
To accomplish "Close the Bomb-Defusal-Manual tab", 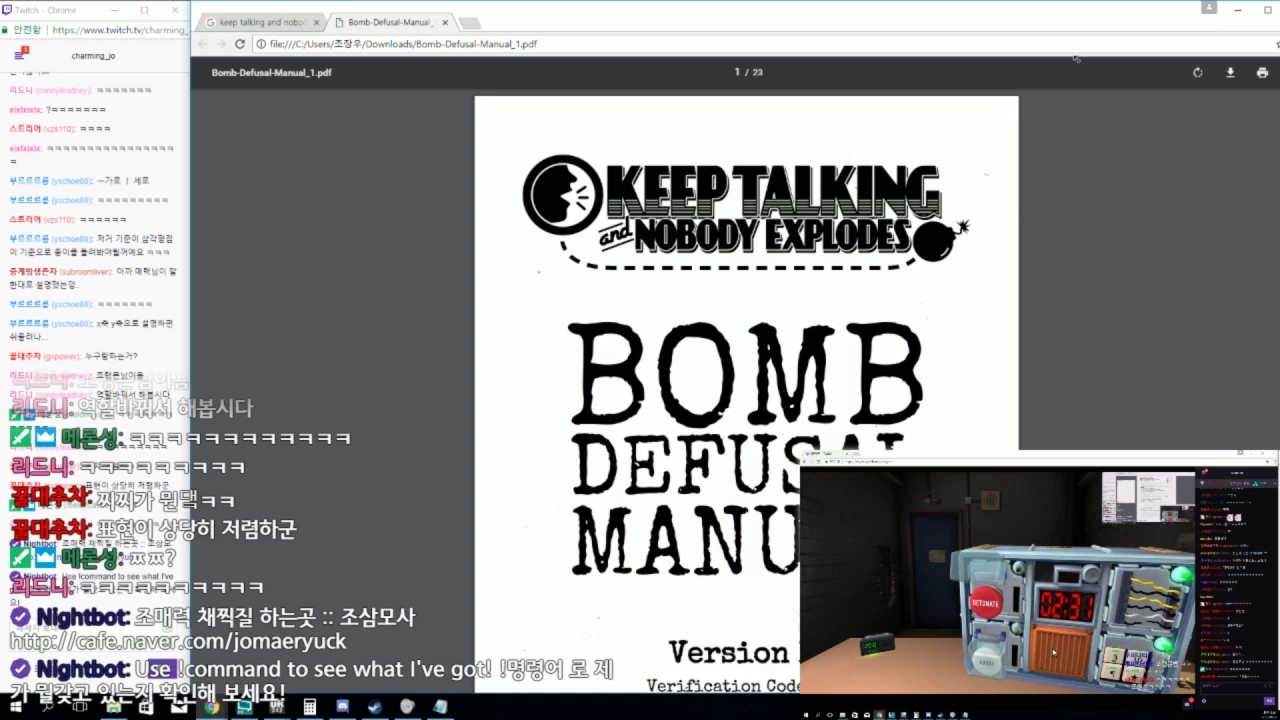I will (x=444, y=22).
